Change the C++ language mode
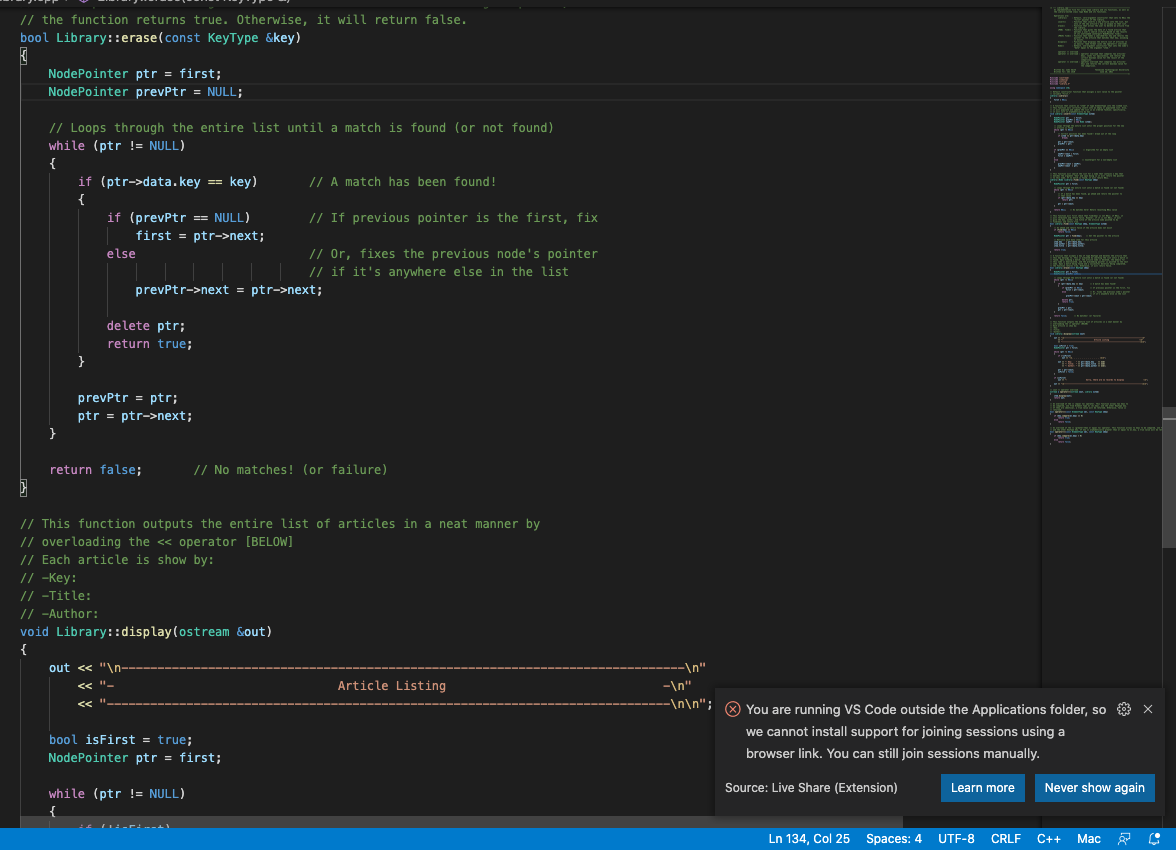1176x850 pixels. tap(1048, 839)
